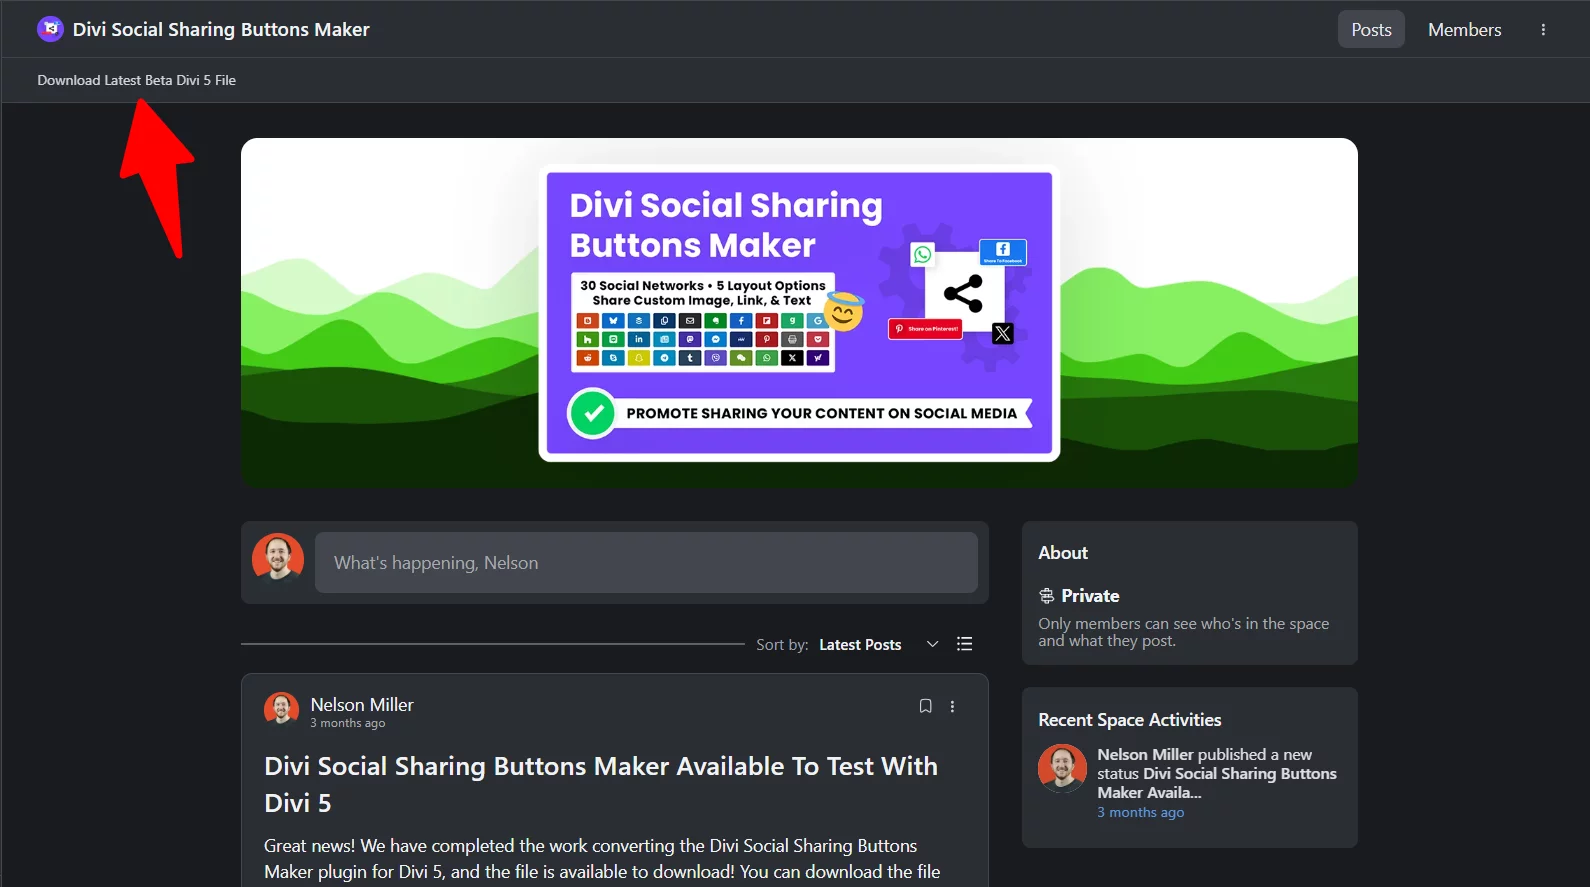
Task: Click the post's 3 months ago timestamp
Action: 347,723
